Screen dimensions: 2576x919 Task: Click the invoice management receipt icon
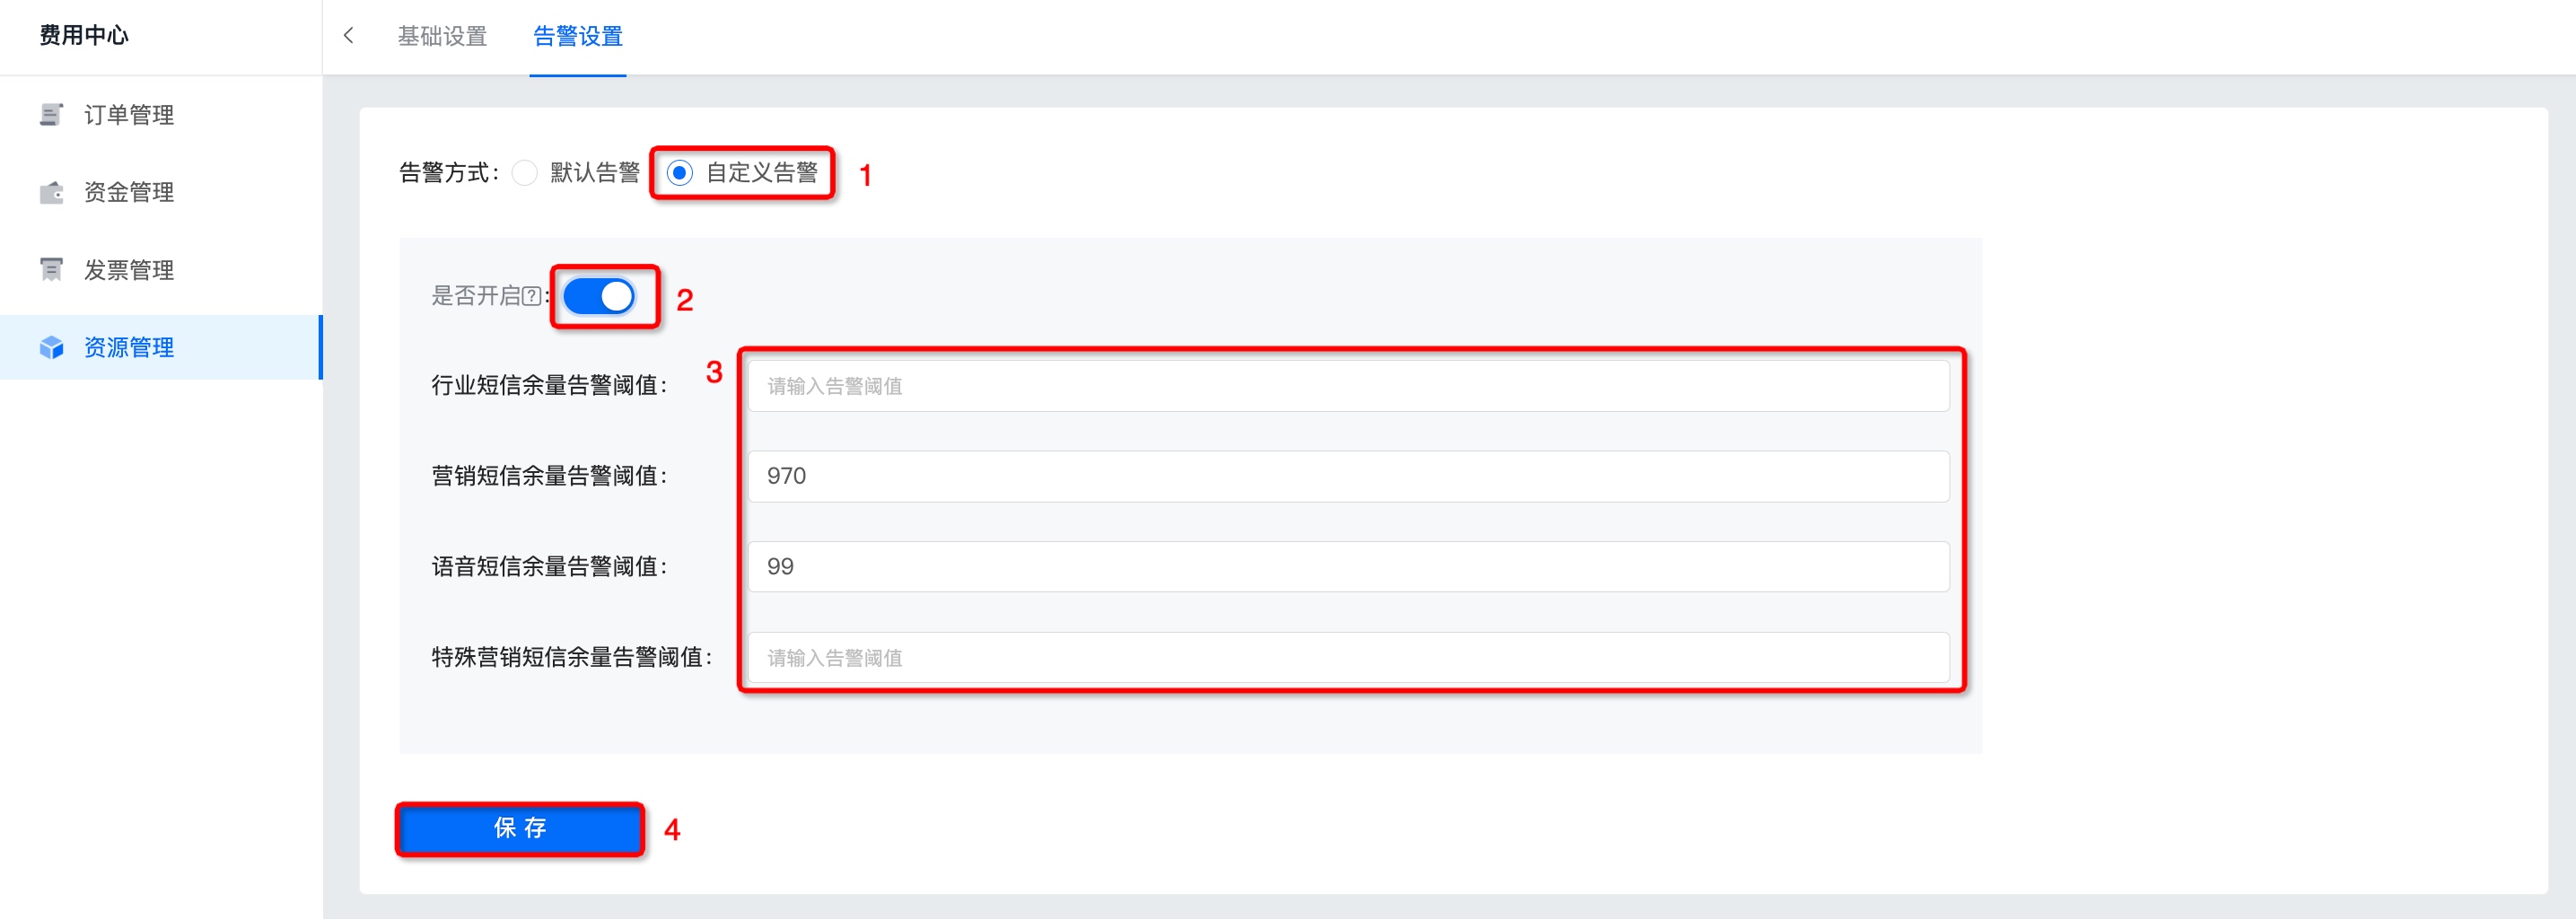tap(51, 270)
